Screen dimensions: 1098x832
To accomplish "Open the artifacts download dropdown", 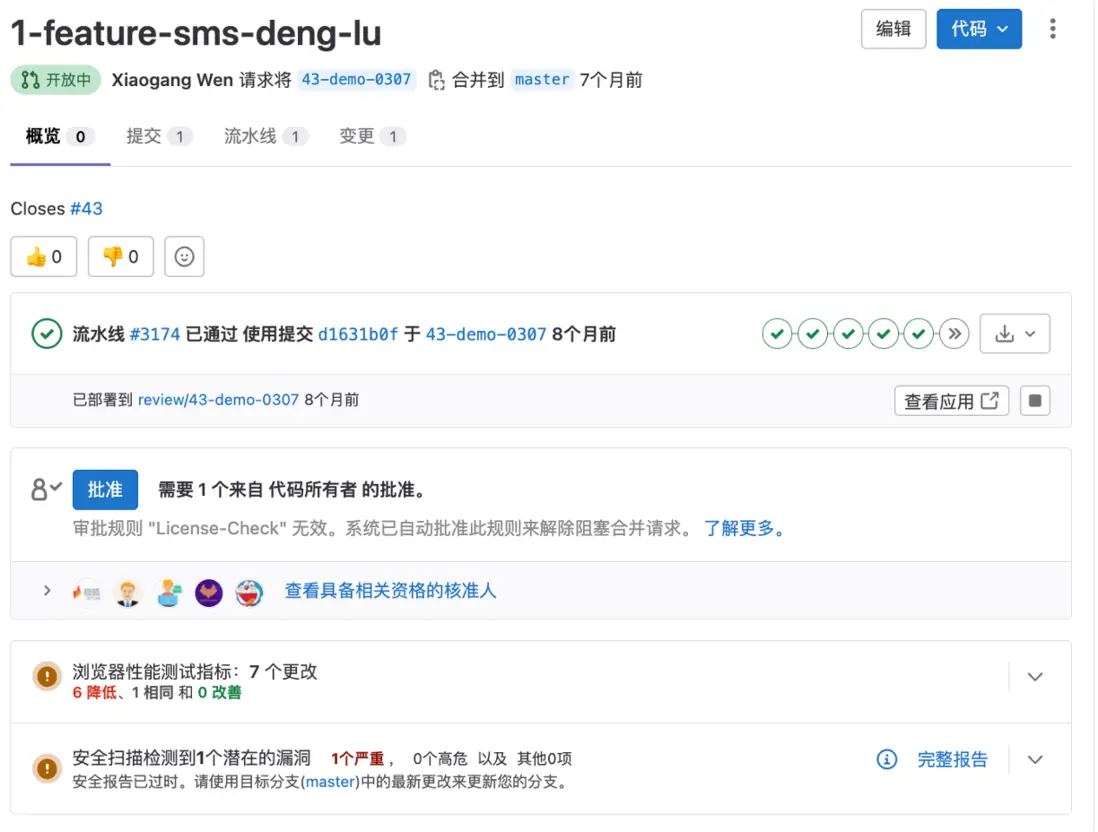I will [1015, 334].
